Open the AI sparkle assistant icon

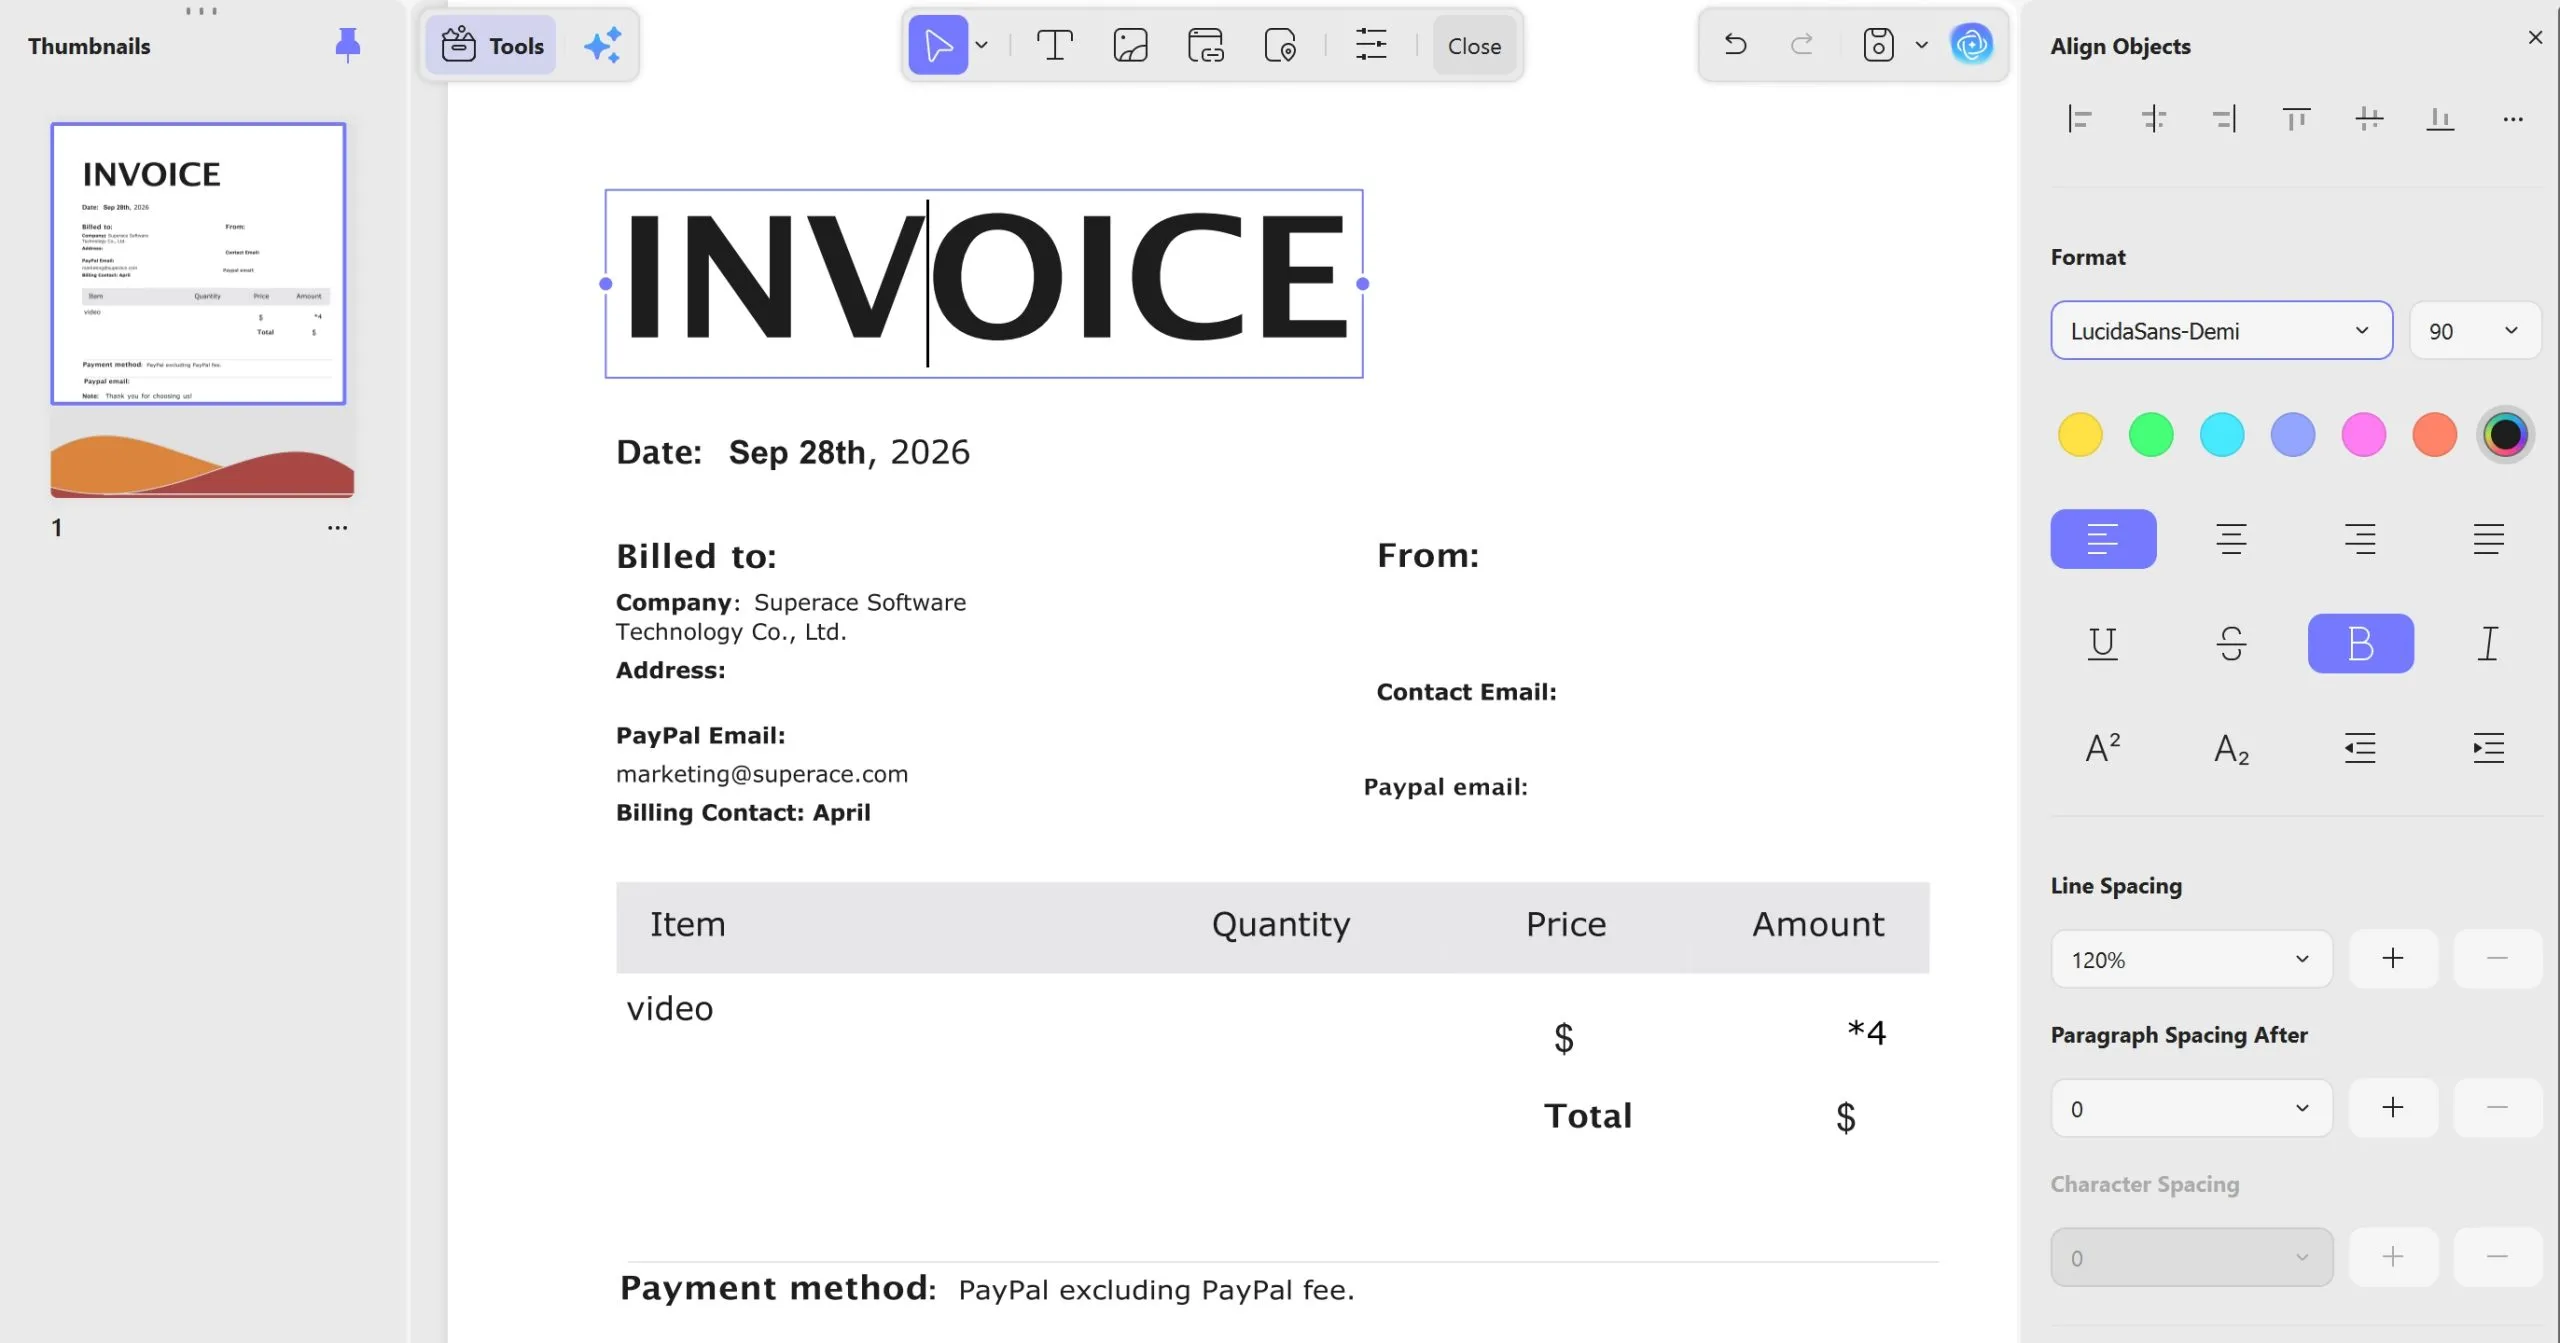603,45
